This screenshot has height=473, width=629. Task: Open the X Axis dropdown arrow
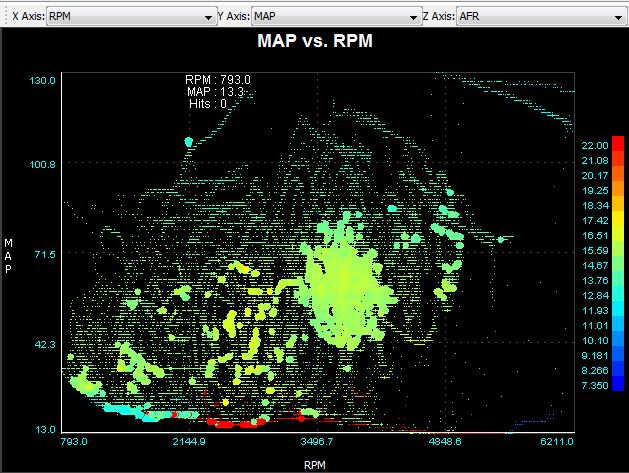click(219, 17)
